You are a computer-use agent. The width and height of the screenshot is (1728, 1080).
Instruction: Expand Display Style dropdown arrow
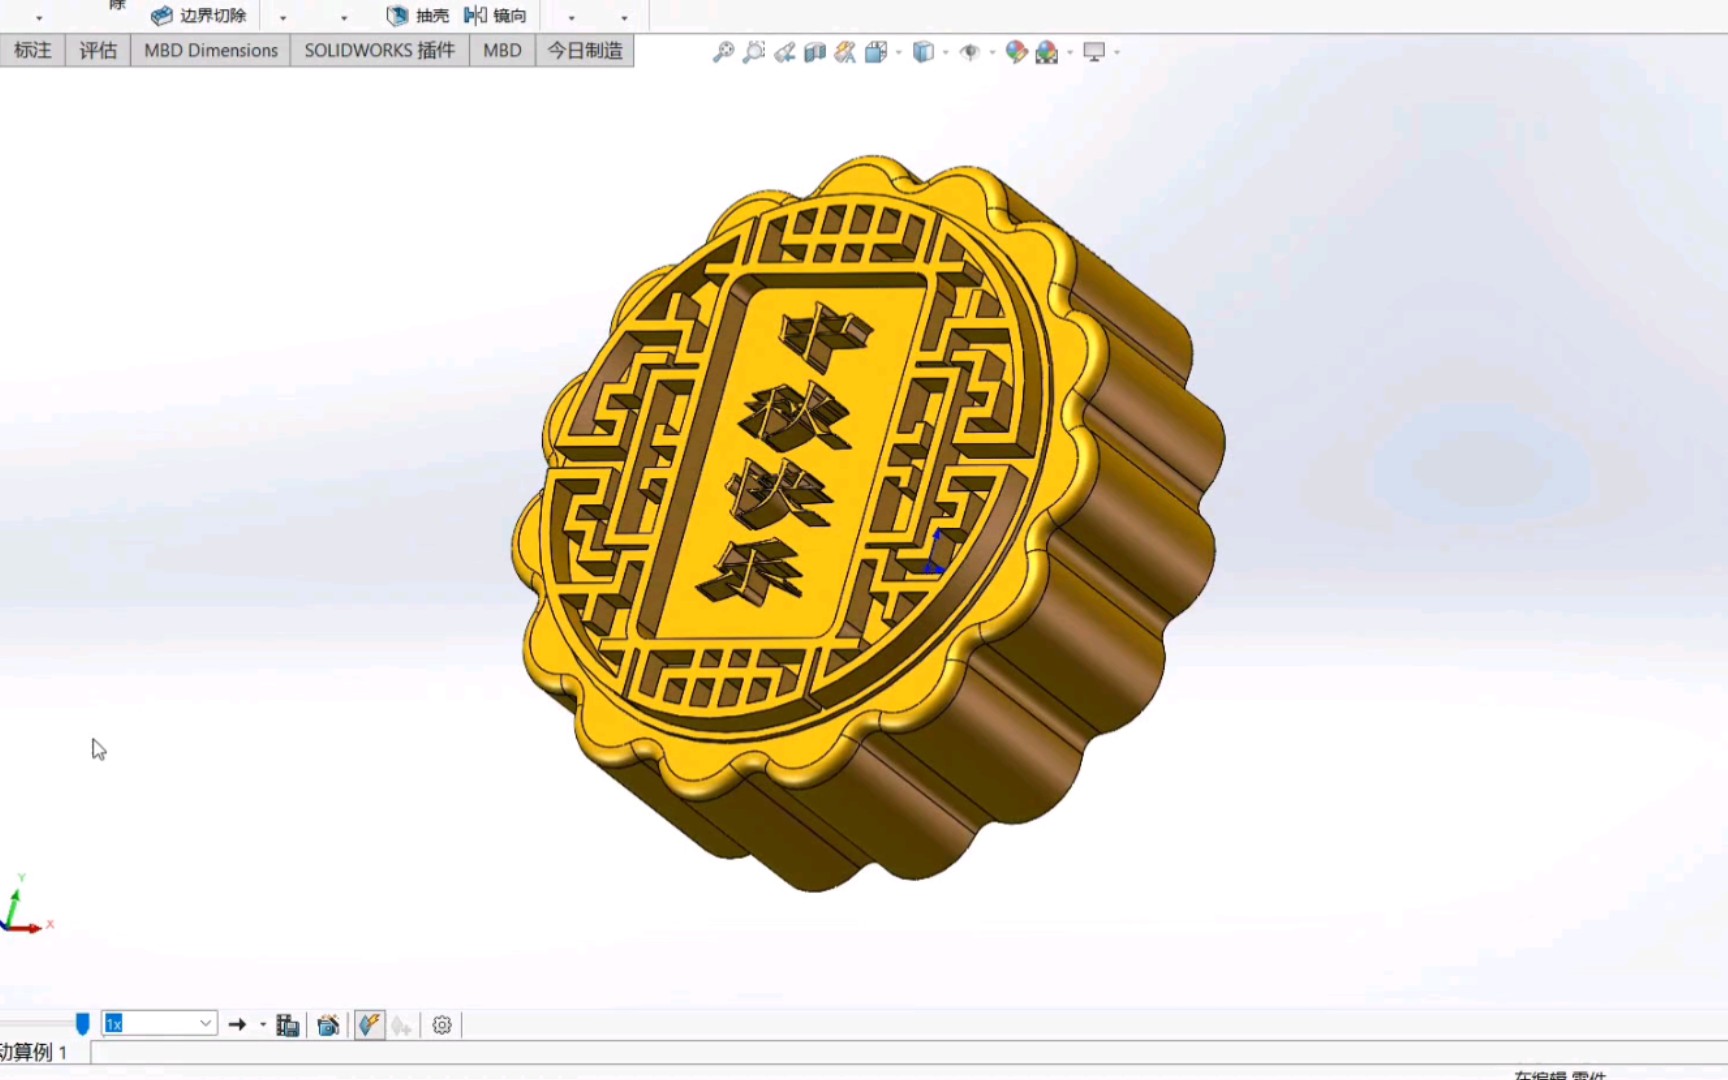point(945,52)
